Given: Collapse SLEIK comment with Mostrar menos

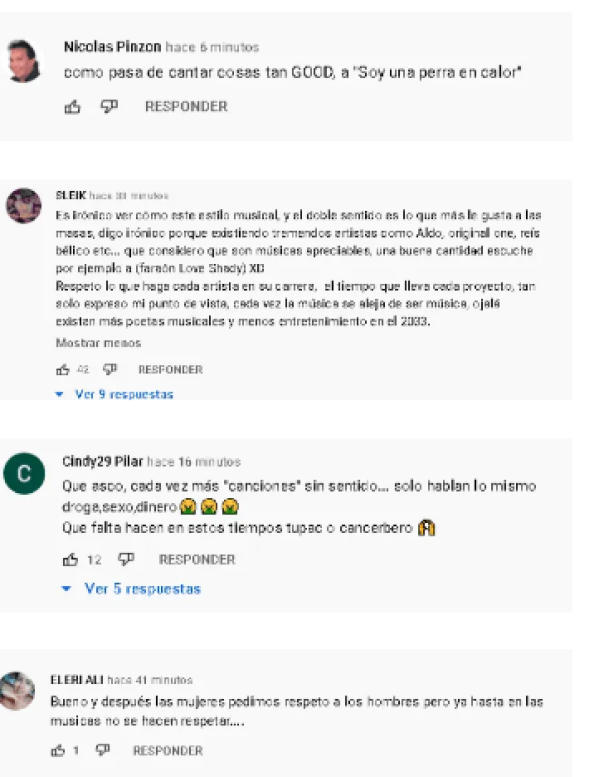Looking at the screenshot, I should point(99,343).
